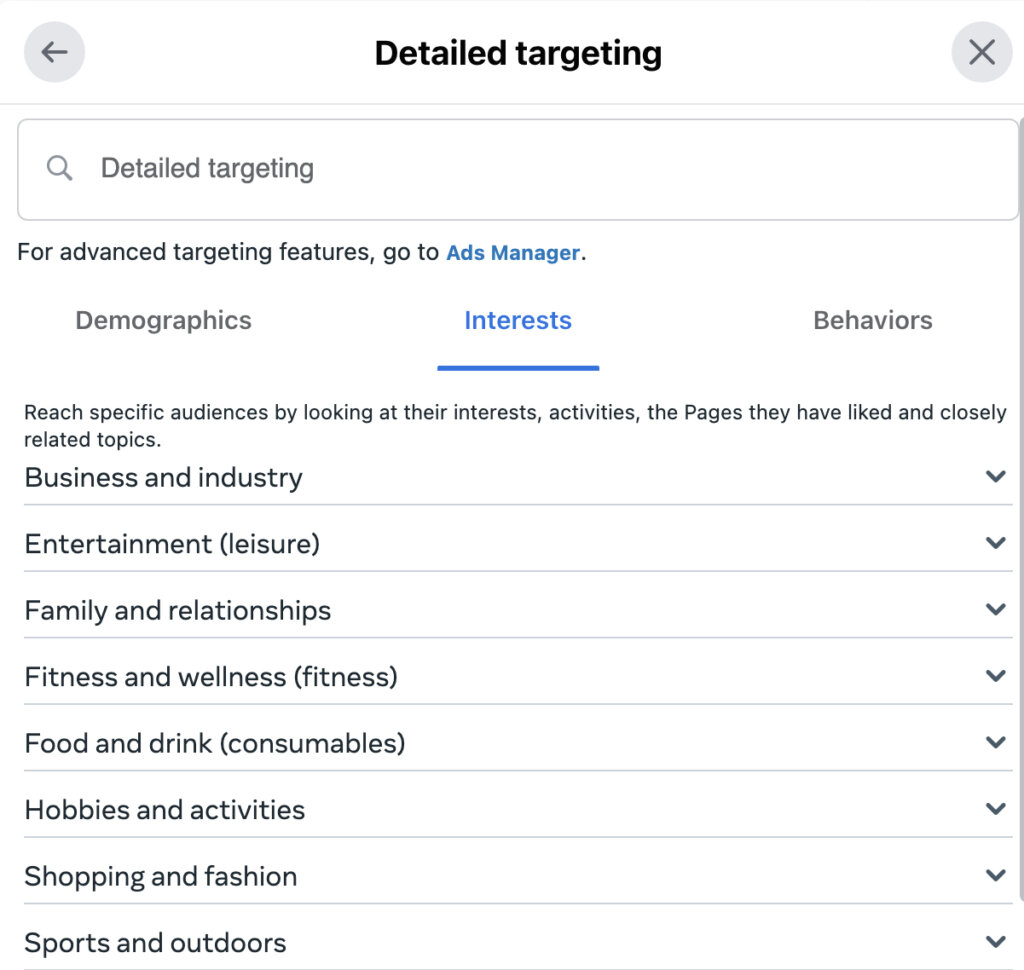The image size is (1024, 970).
Task: Click the back arrow icon
Action: (54, 51)
